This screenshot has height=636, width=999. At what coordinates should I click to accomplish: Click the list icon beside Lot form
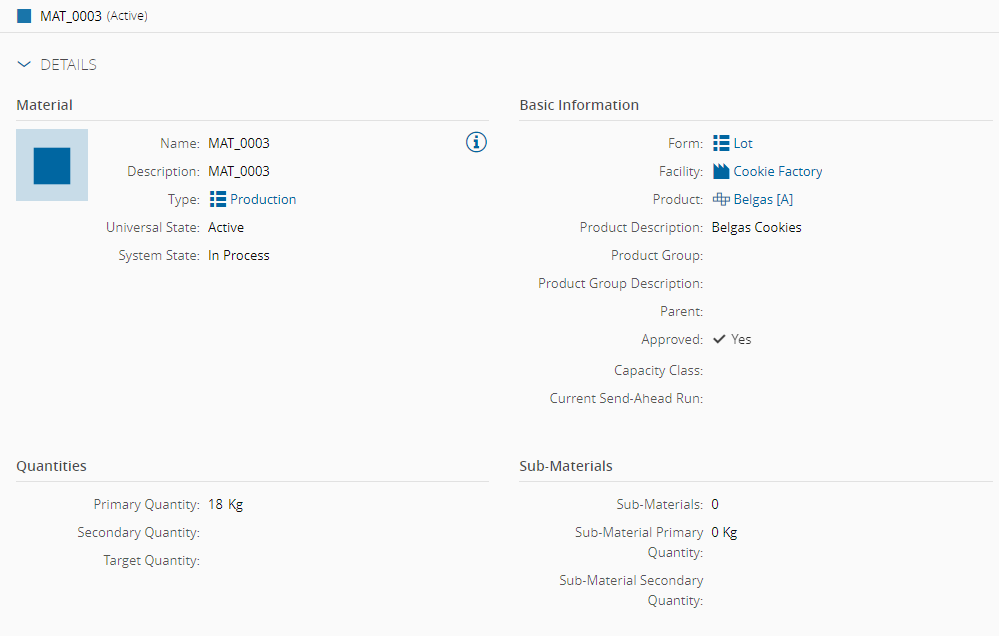[721, 143]
